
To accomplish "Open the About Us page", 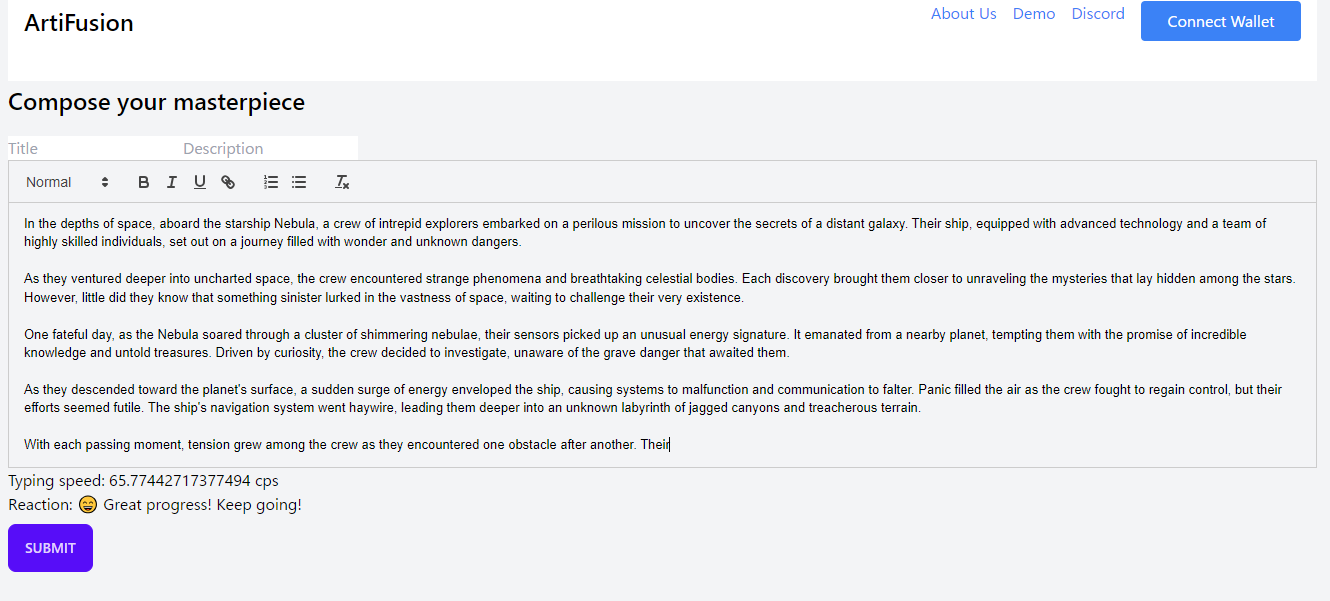I will pos(963,14).
